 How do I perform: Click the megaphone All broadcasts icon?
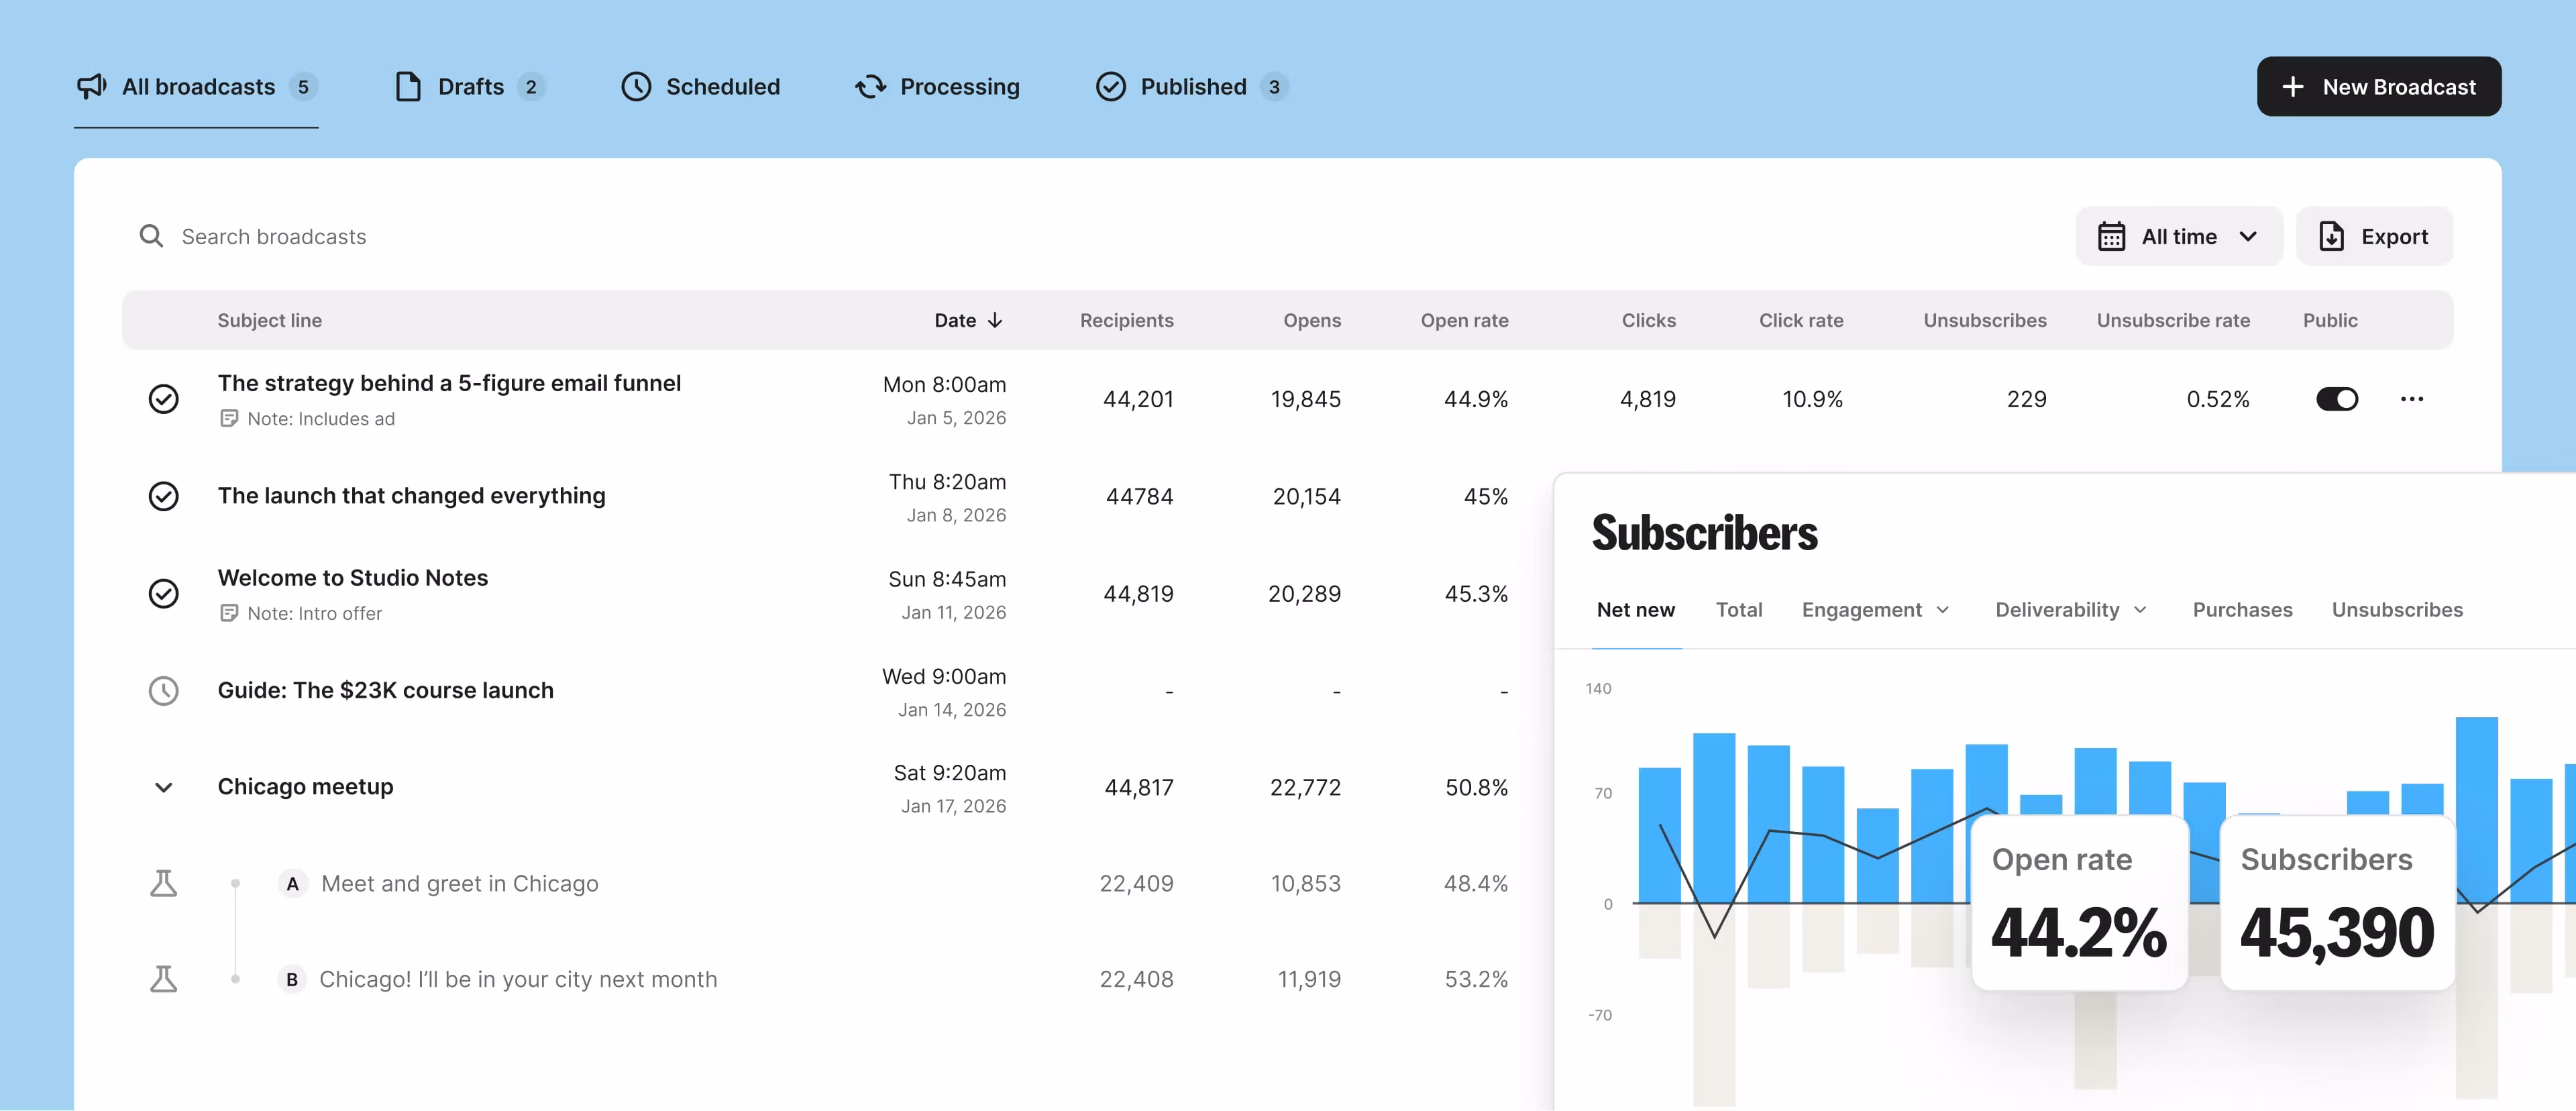(91, 87)
